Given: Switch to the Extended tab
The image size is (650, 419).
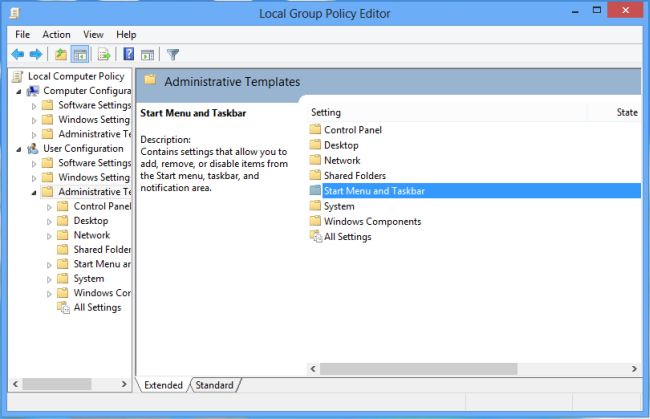Looking at the screenshot, I should pyautogui.click(x=163, y=385).
